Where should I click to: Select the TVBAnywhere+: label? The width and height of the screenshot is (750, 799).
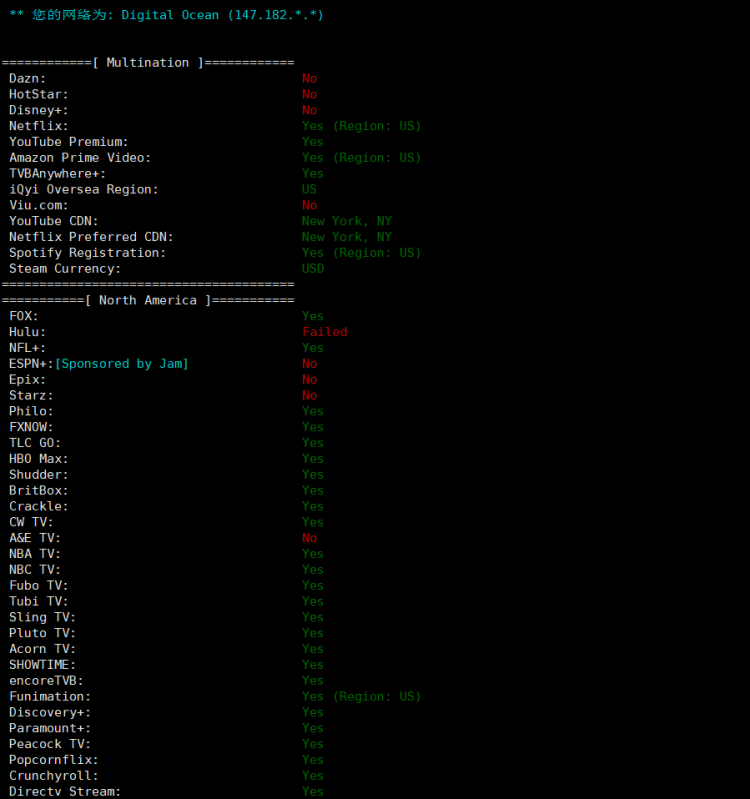58,173
